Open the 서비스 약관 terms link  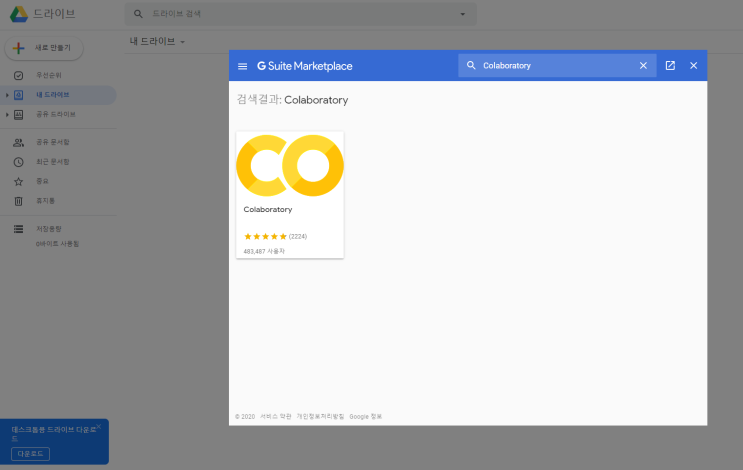(275, 416)
